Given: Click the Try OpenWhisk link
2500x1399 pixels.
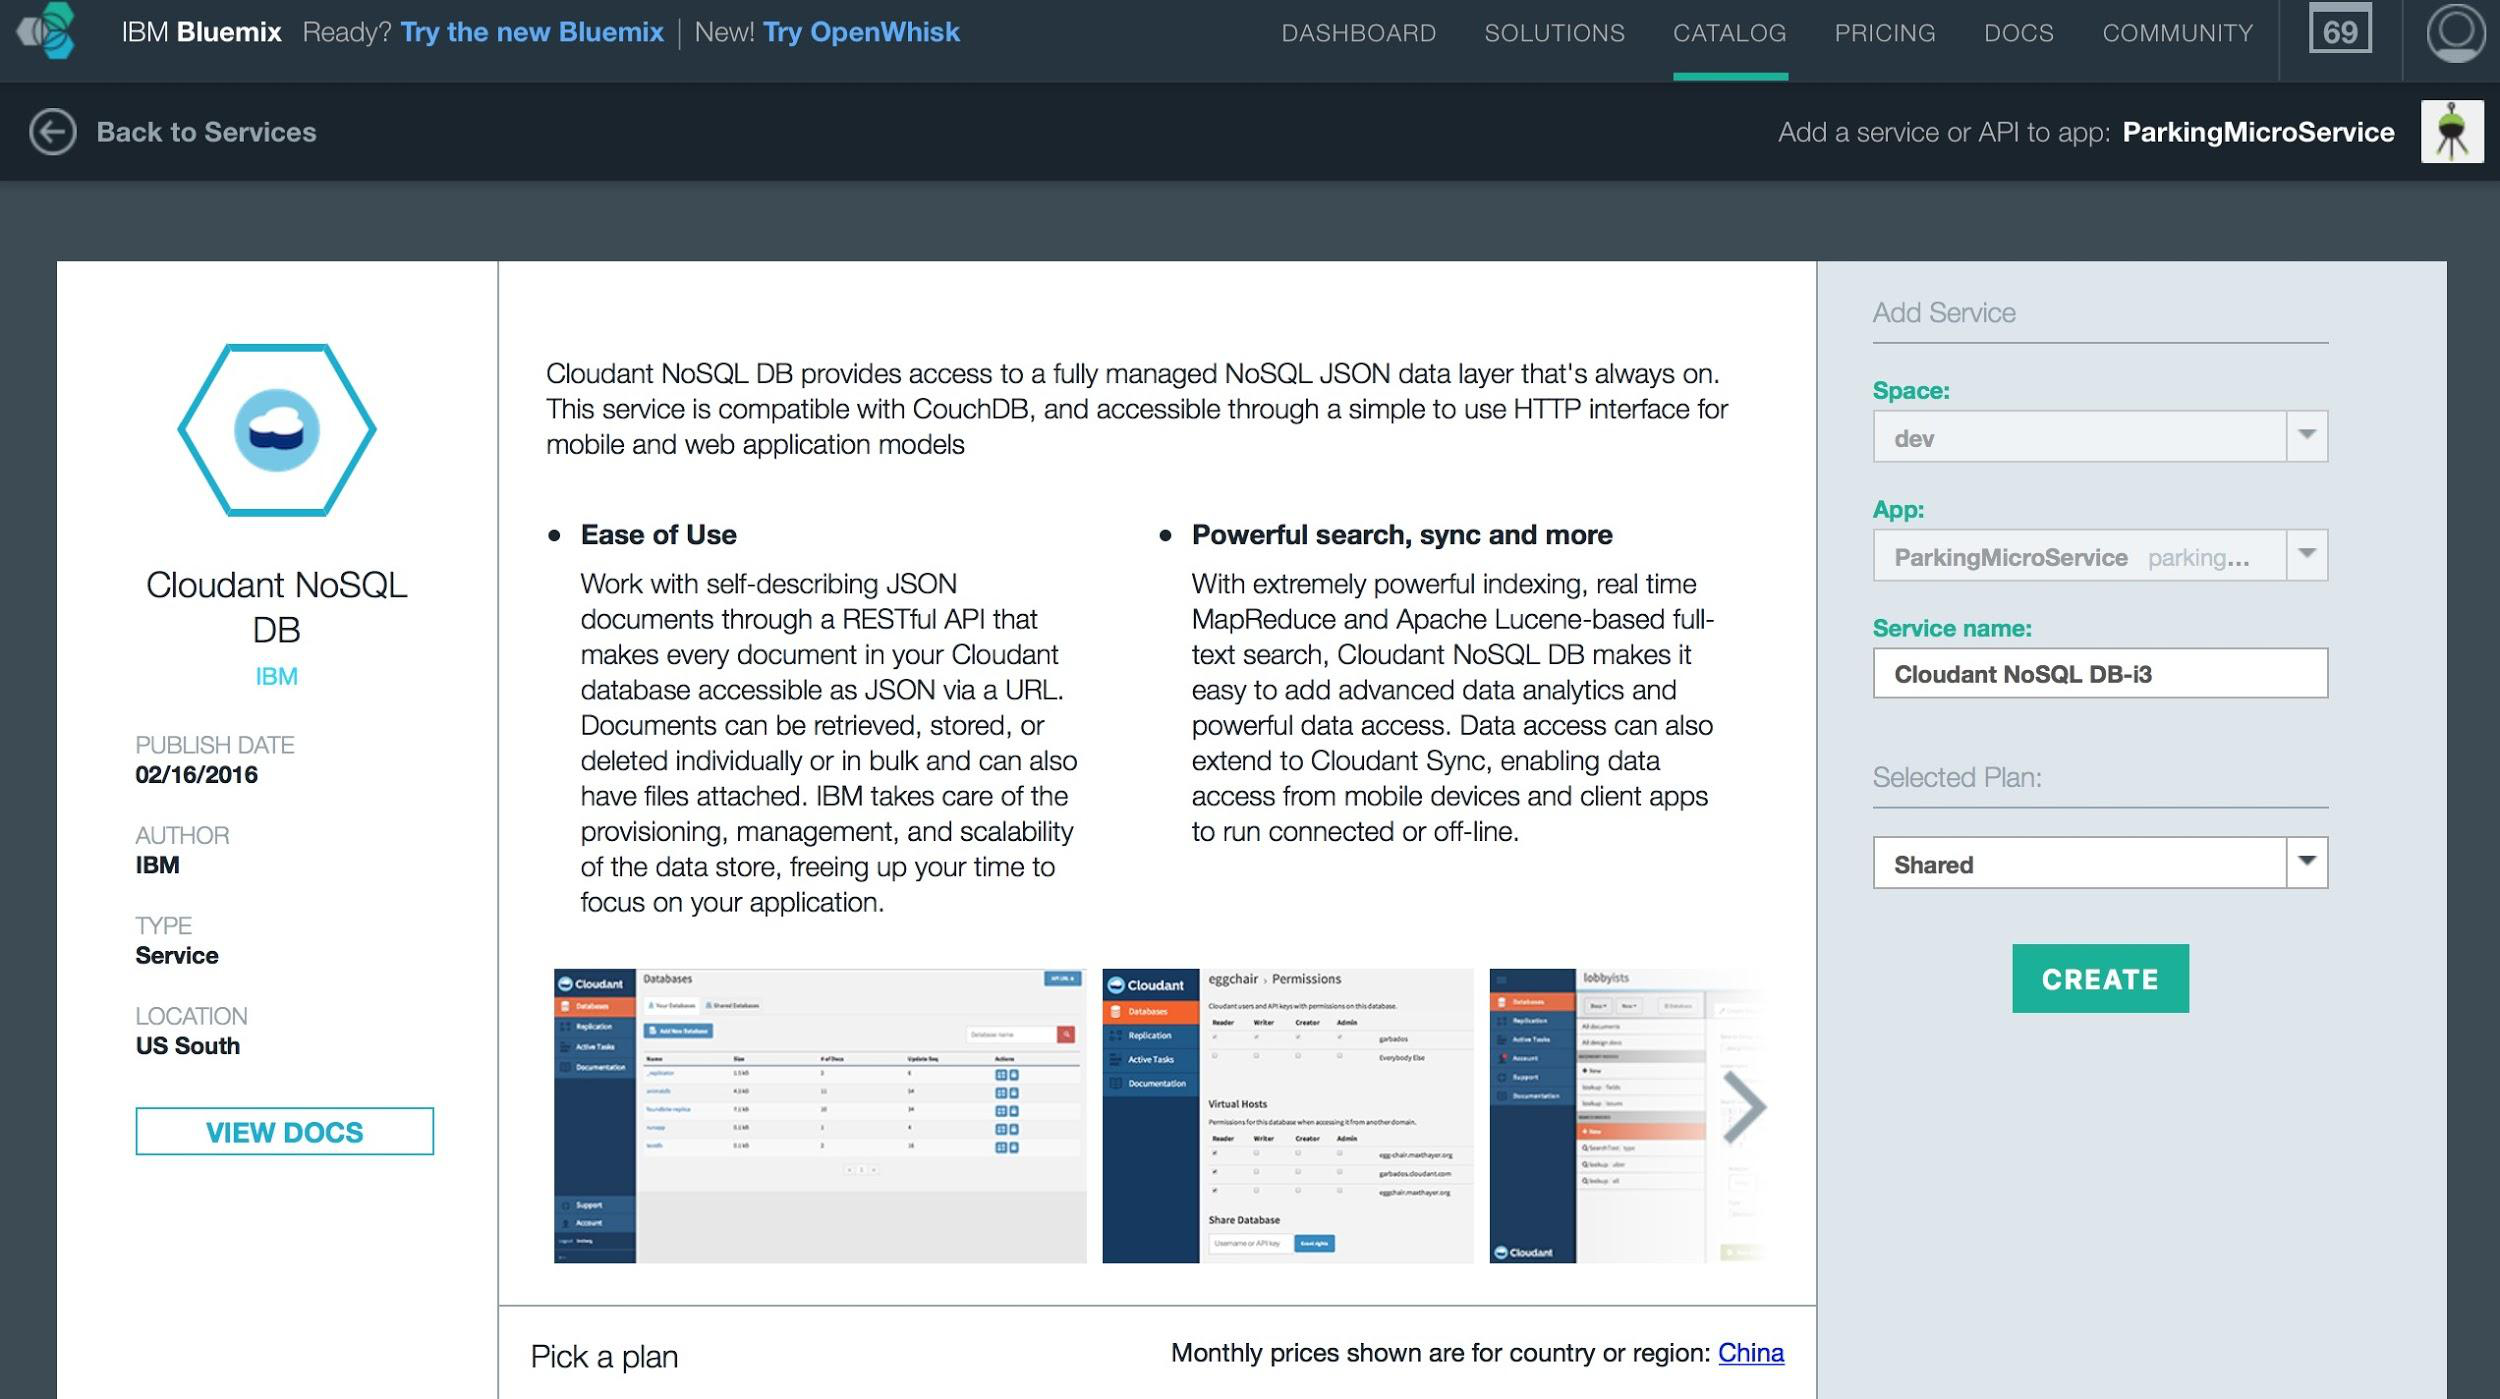Looking at the screenshot, I should click(861, 32).
